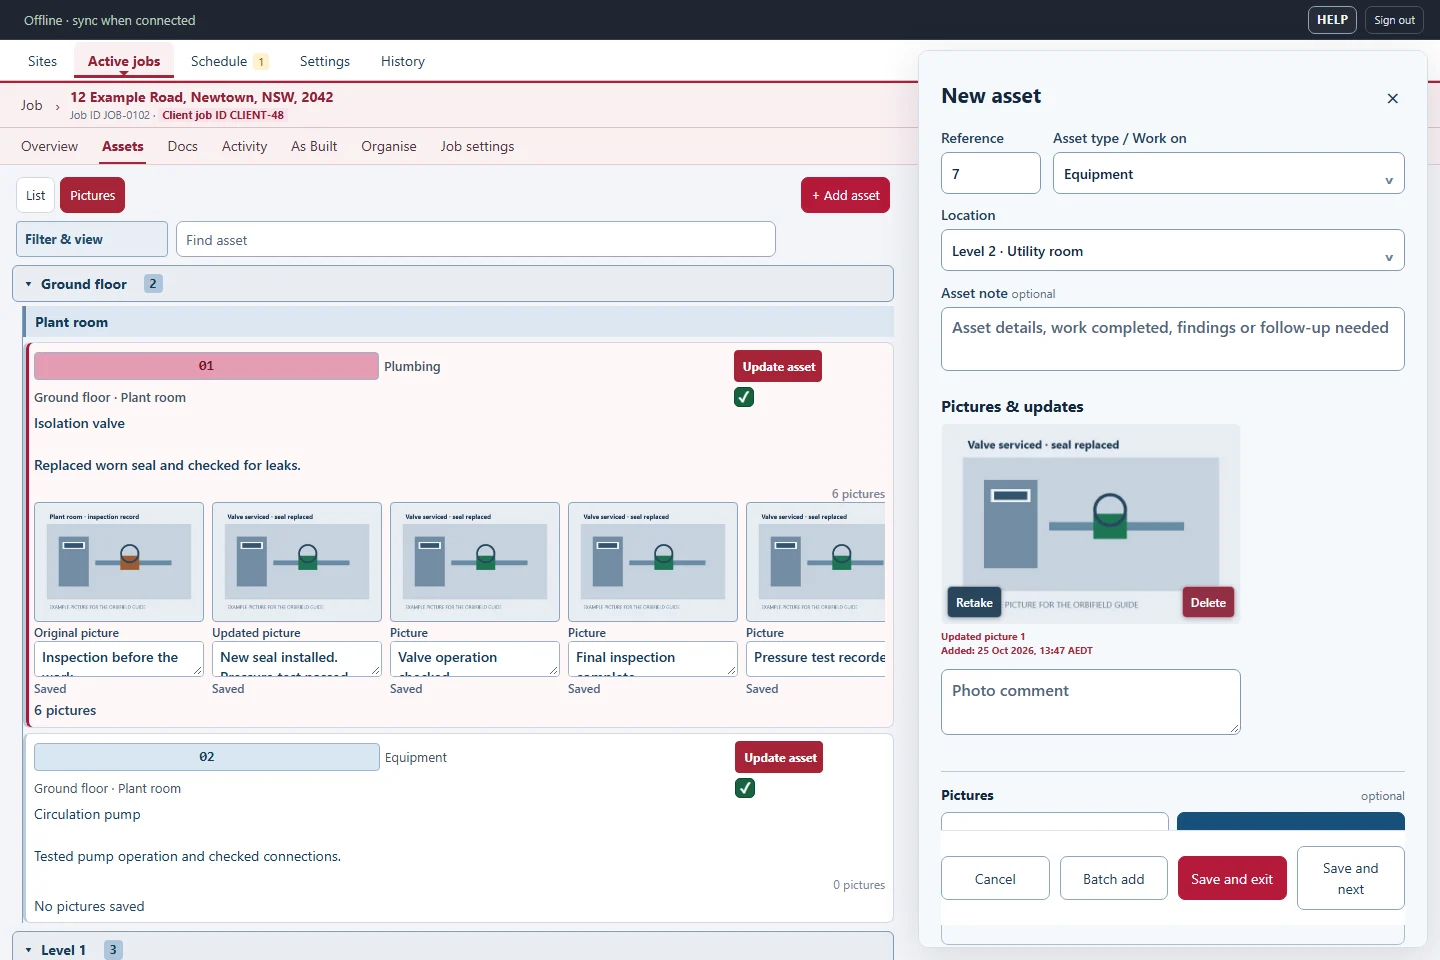Retake the valve serviced picture
The image size is (1440, 960).
pyautogui.click(x=974, y=602)
